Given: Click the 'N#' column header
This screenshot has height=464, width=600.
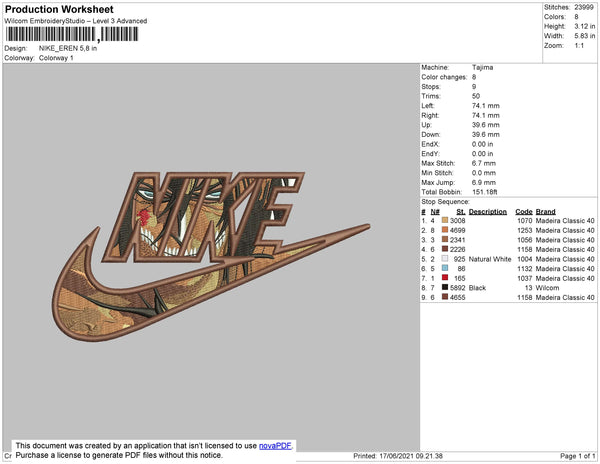Looking at the screenshot, I should point(435,212).
